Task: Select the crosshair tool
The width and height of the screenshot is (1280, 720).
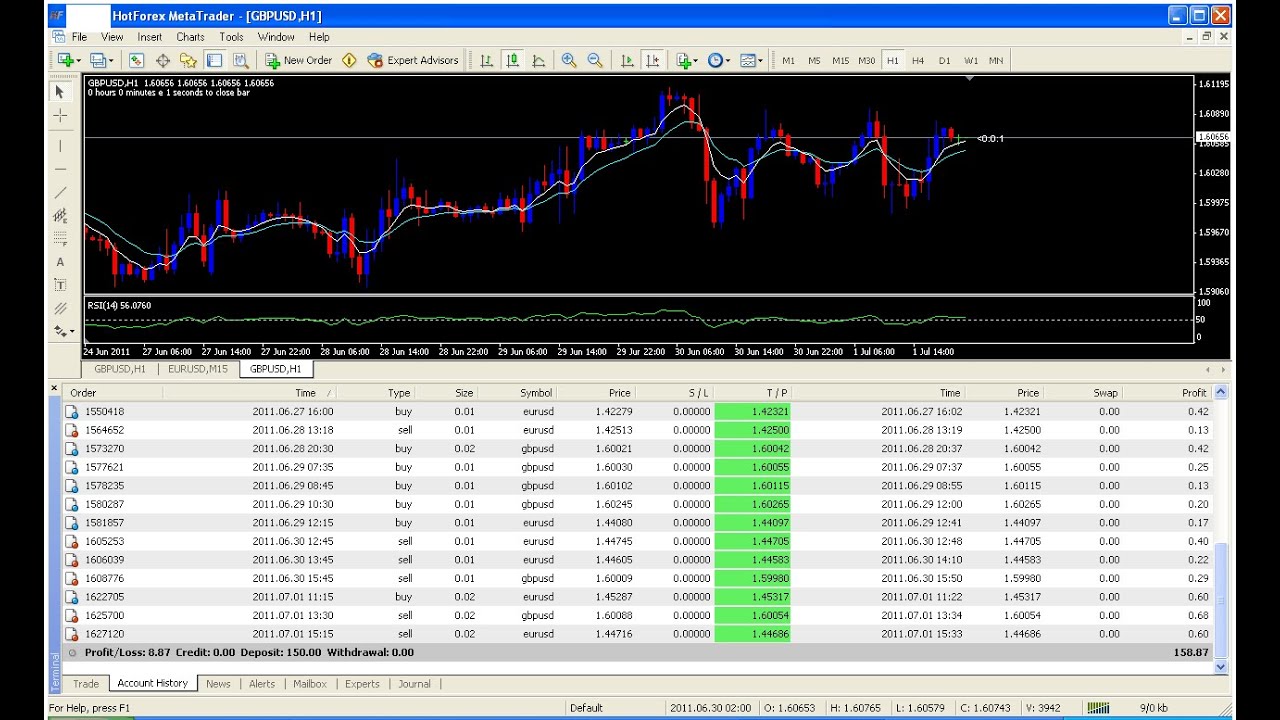Action: pyautogui.click(x=60, y=116)
